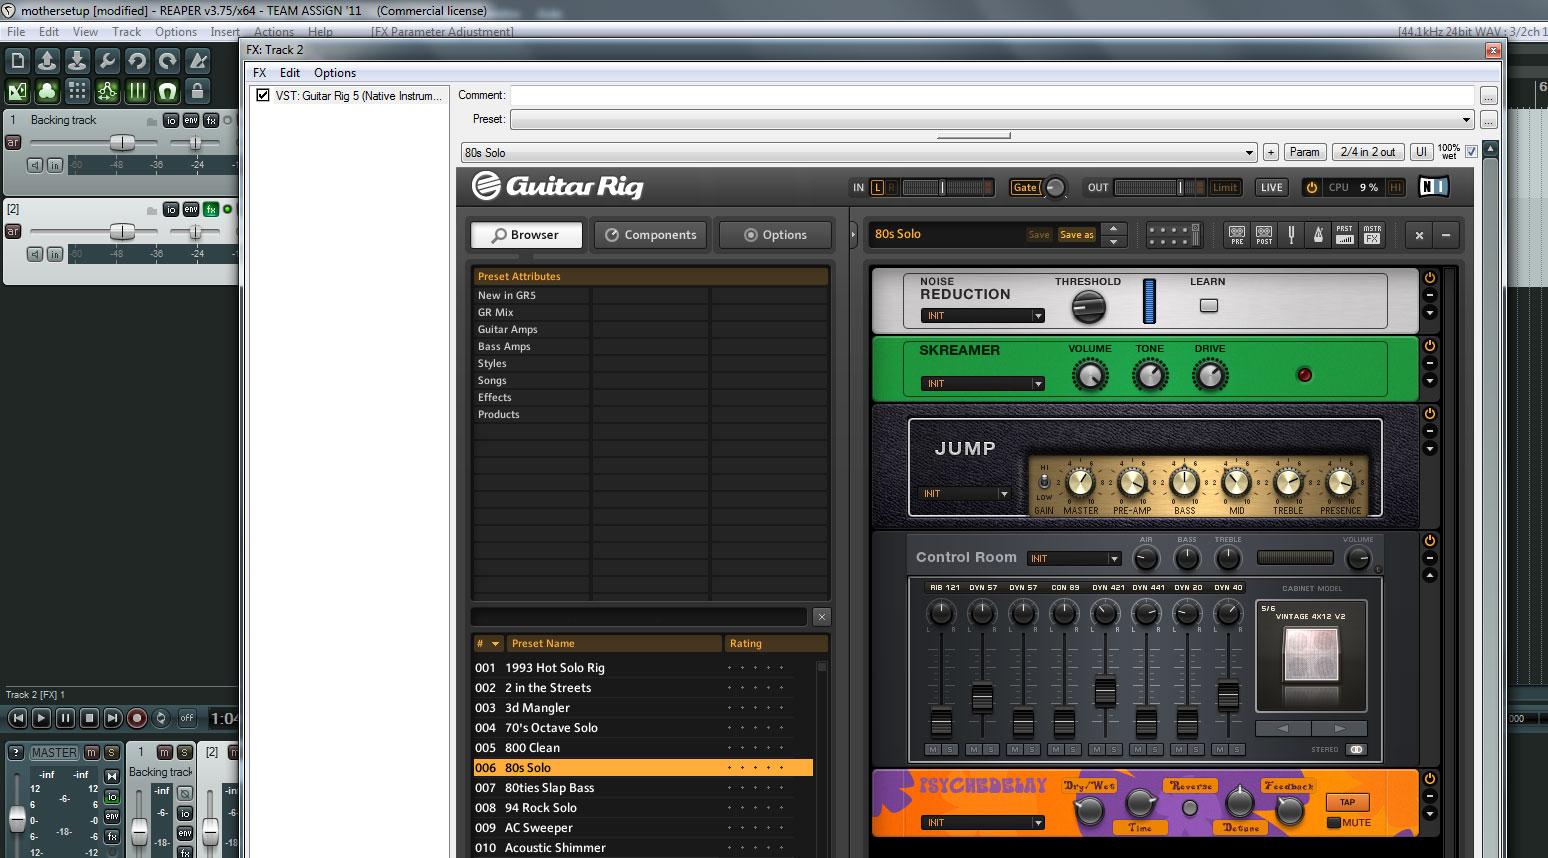Click the transport Play button
Viewport: 1548px width, 858px height.
tap(41, 718)
